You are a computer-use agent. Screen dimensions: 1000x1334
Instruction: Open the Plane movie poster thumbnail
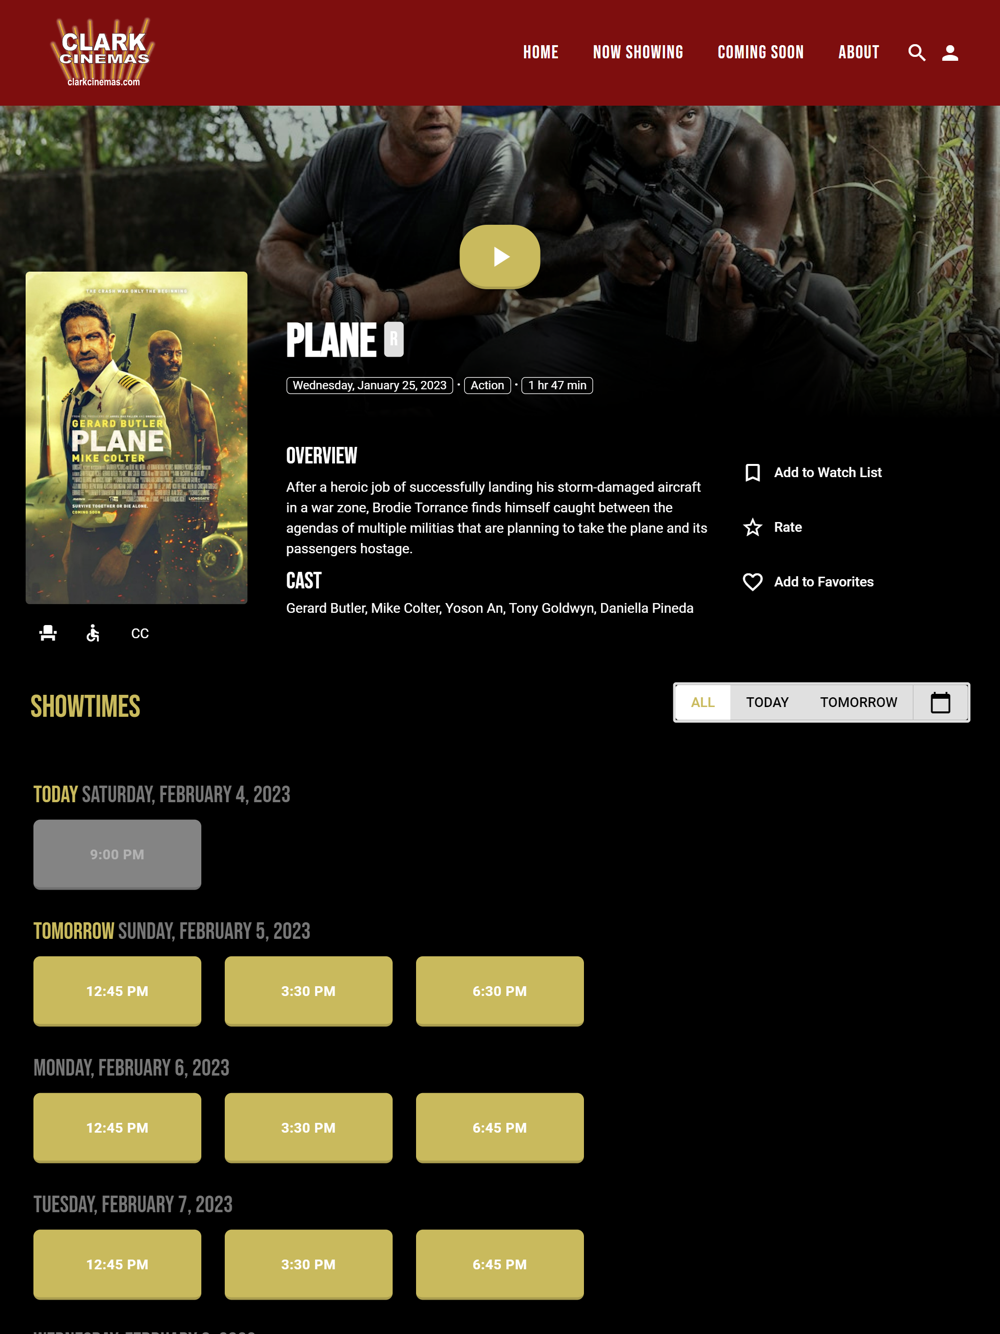tap(137, 438)
